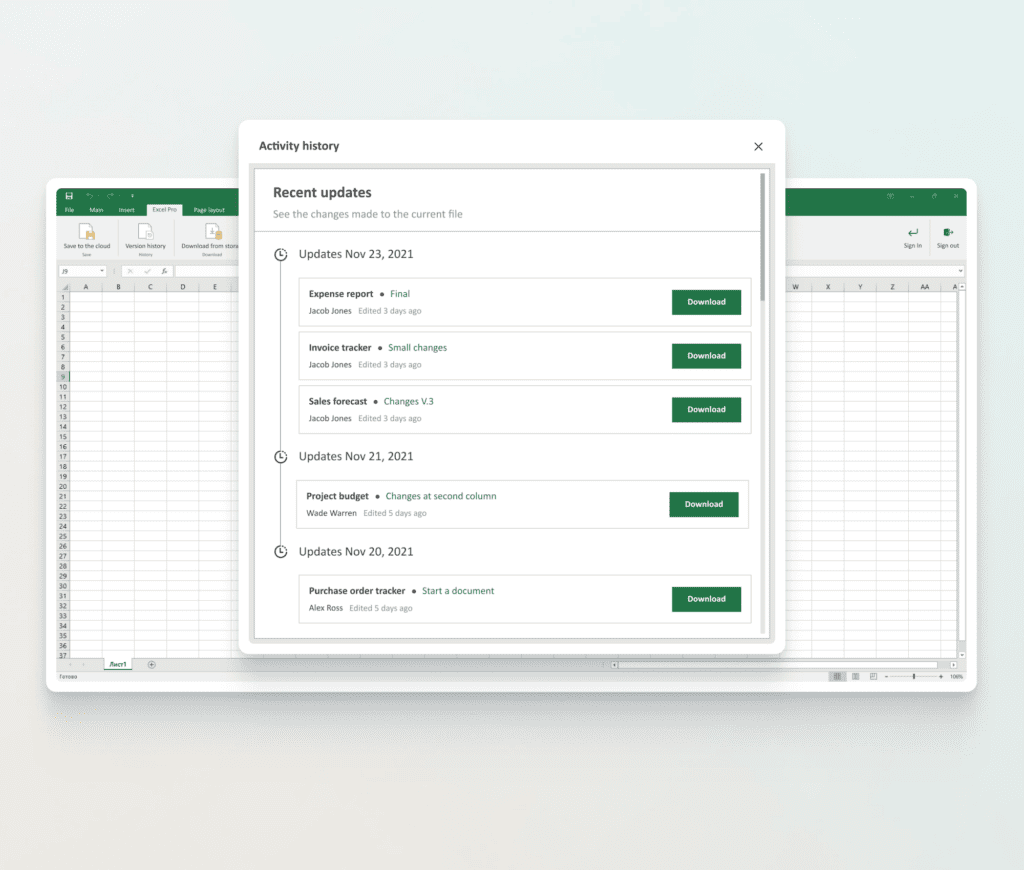Select the Normal view icon in status bar

pyautogui.click(x=837, y=676)
